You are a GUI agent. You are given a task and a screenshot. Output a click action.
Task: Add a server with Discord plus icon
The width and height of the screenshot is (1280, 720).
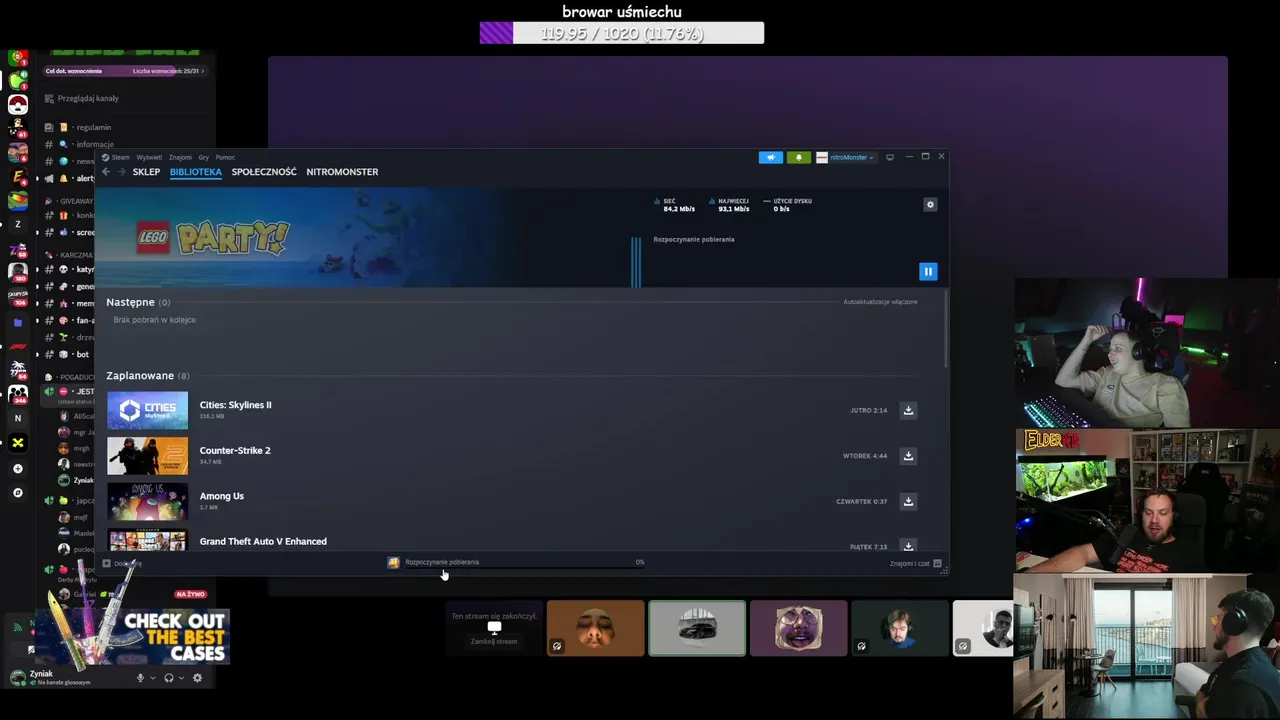(x=17, y=468)
